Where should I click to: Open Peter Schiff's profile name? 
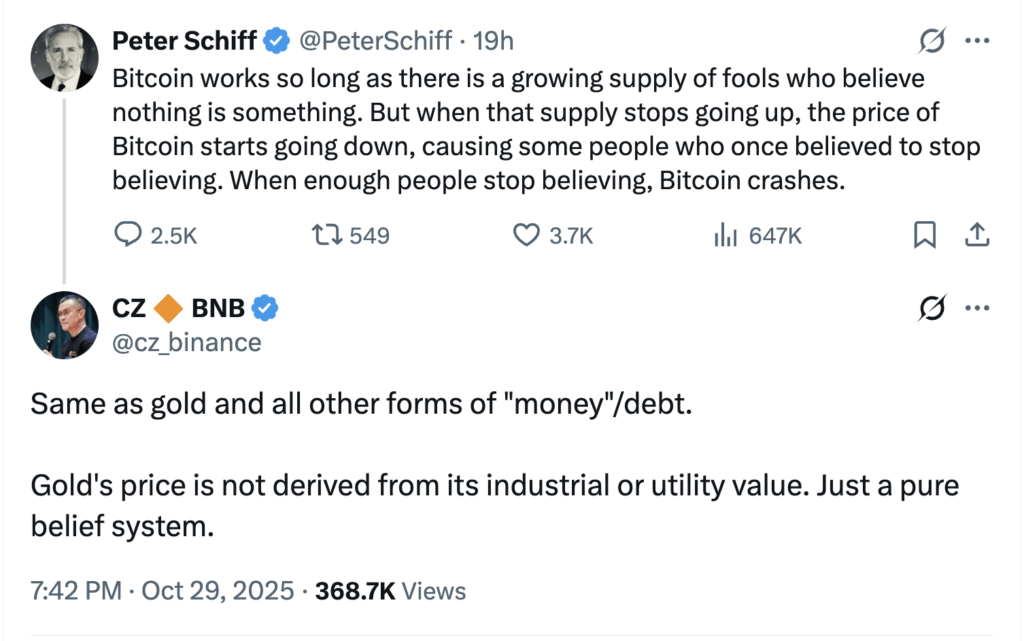pos(184,41)
